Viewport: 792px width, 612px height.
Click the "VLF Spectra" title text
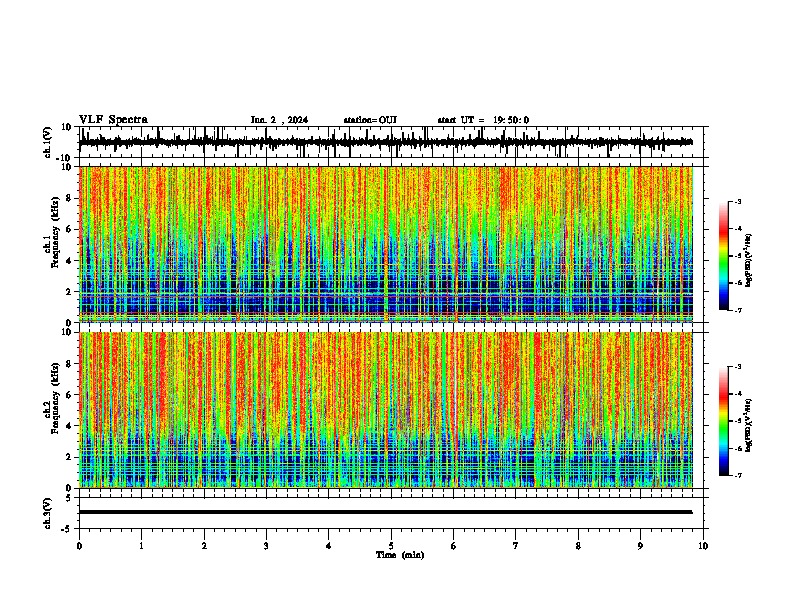coord(113,120)
